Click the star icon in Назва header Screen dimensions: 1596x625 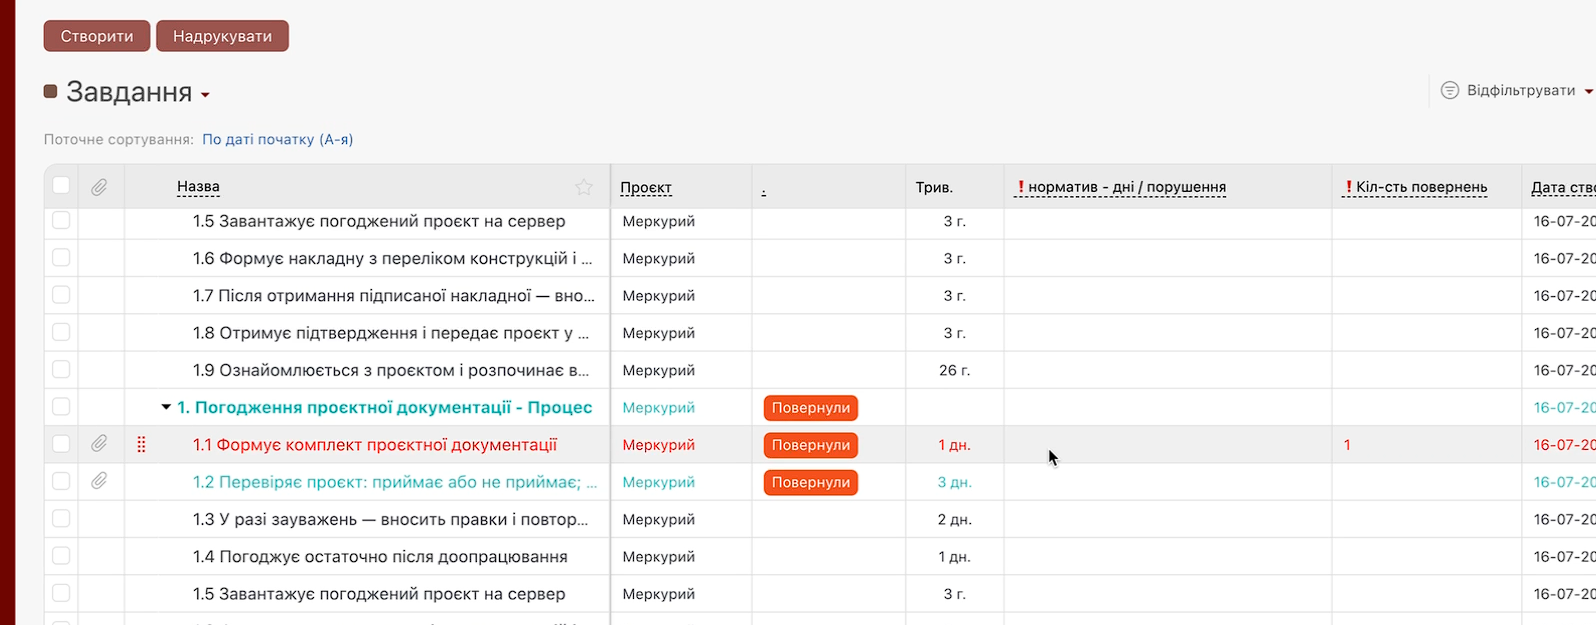584,187
